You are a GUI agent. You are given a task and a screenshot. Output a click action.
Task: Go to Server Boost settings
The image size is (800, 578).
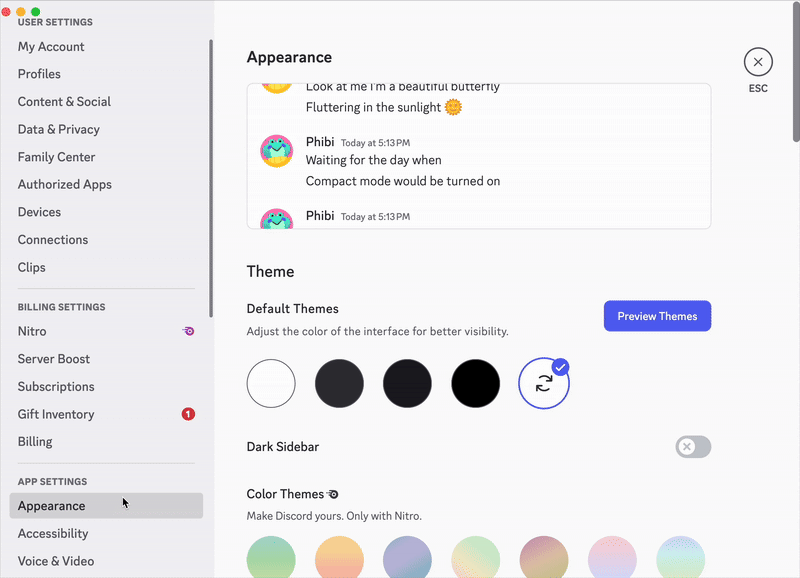[x=106, y=359]
